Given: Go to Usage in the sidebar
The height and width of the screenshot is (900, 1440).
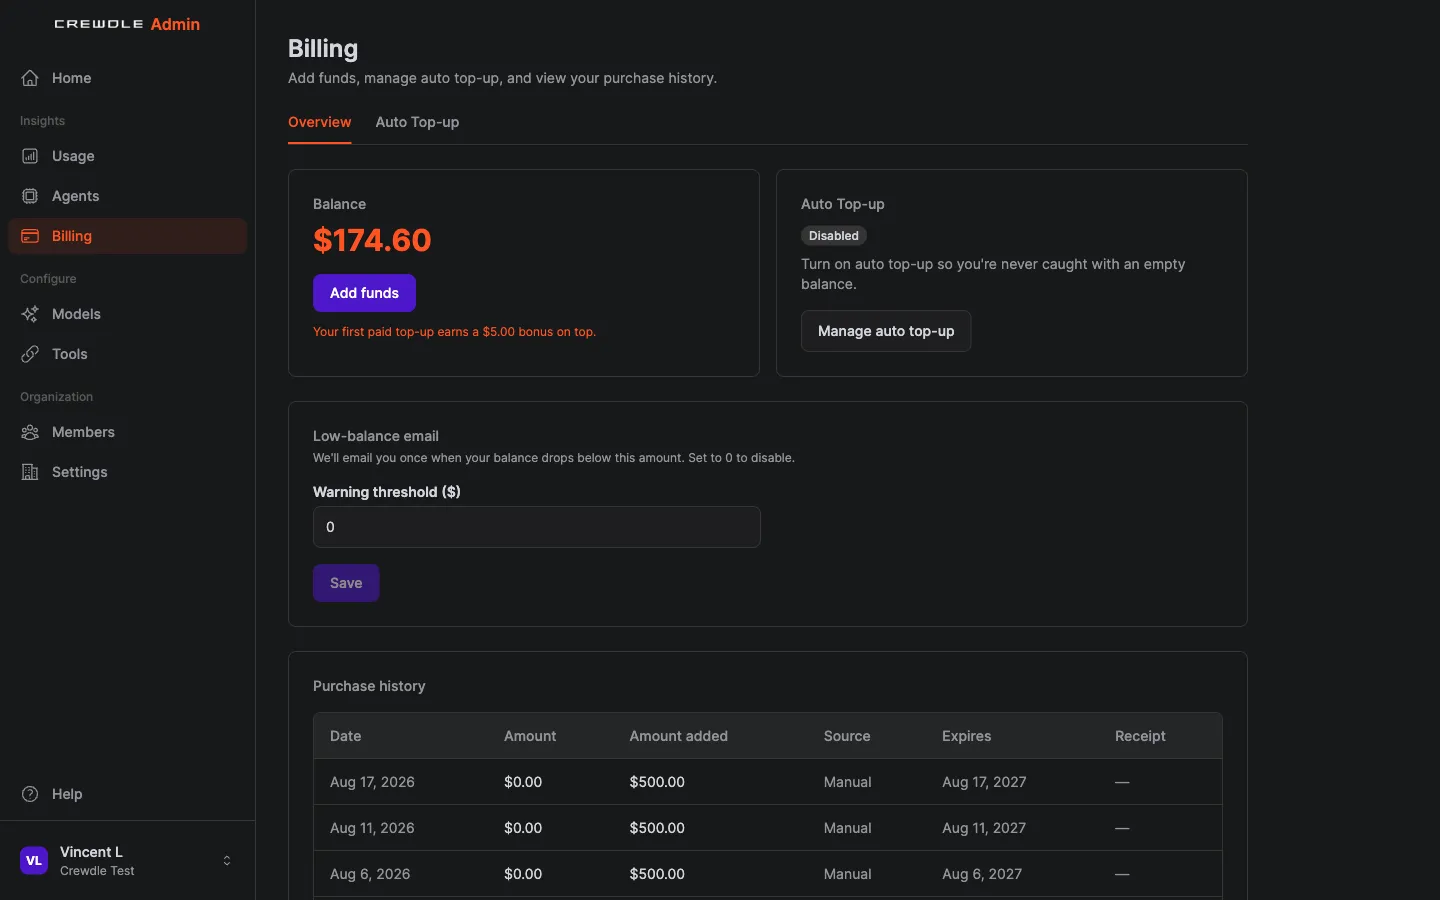Looking at the screenshot, I should 127,156.
